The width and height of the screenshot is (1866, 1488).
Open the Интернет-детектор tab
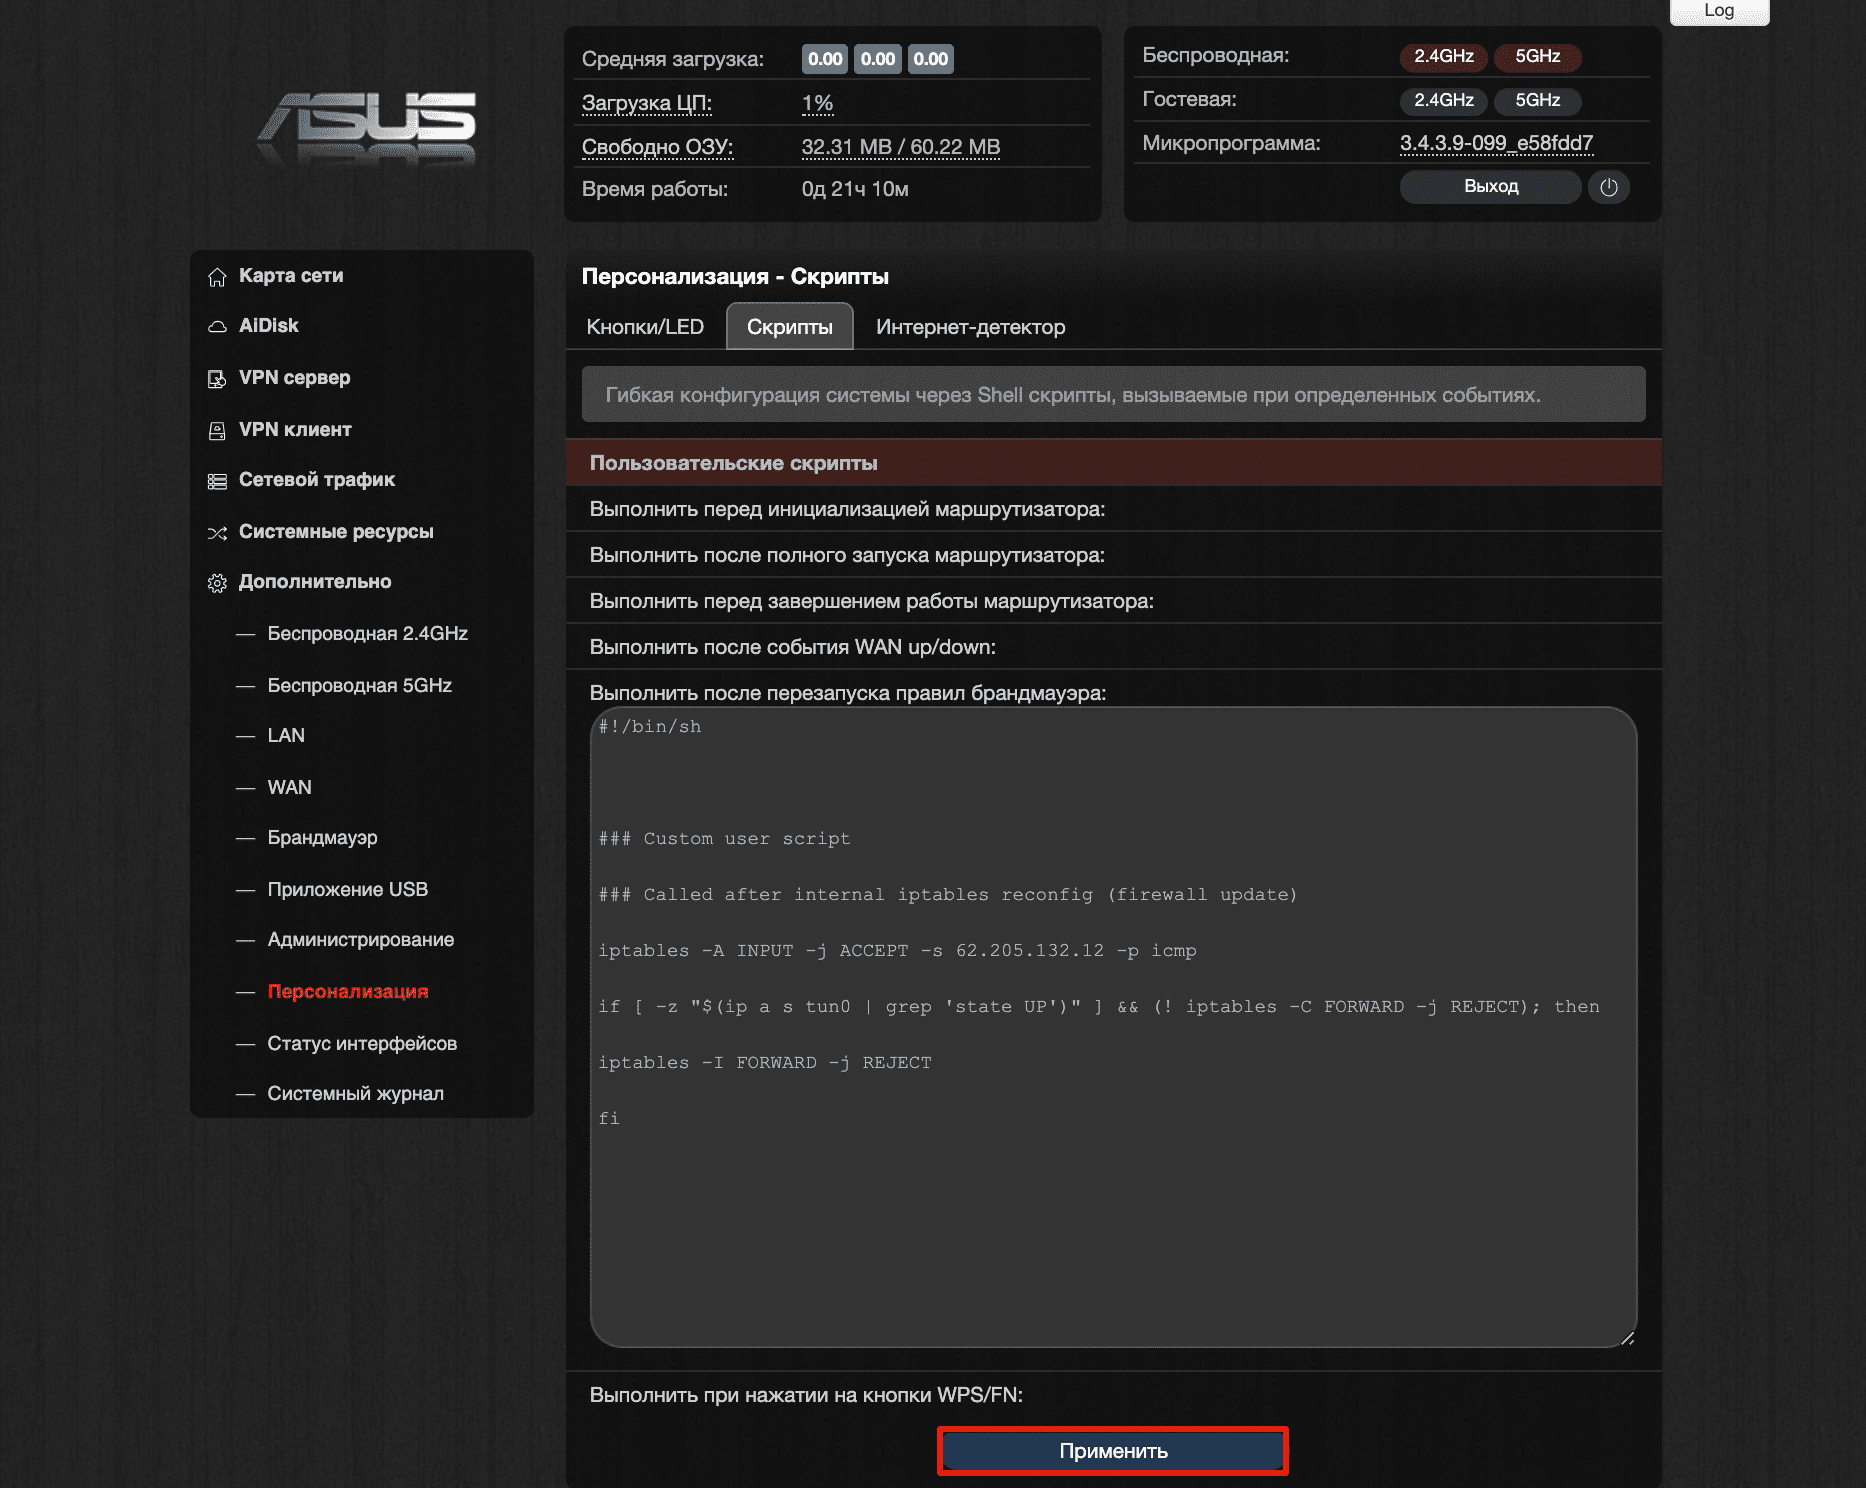[x=970, y=326]
